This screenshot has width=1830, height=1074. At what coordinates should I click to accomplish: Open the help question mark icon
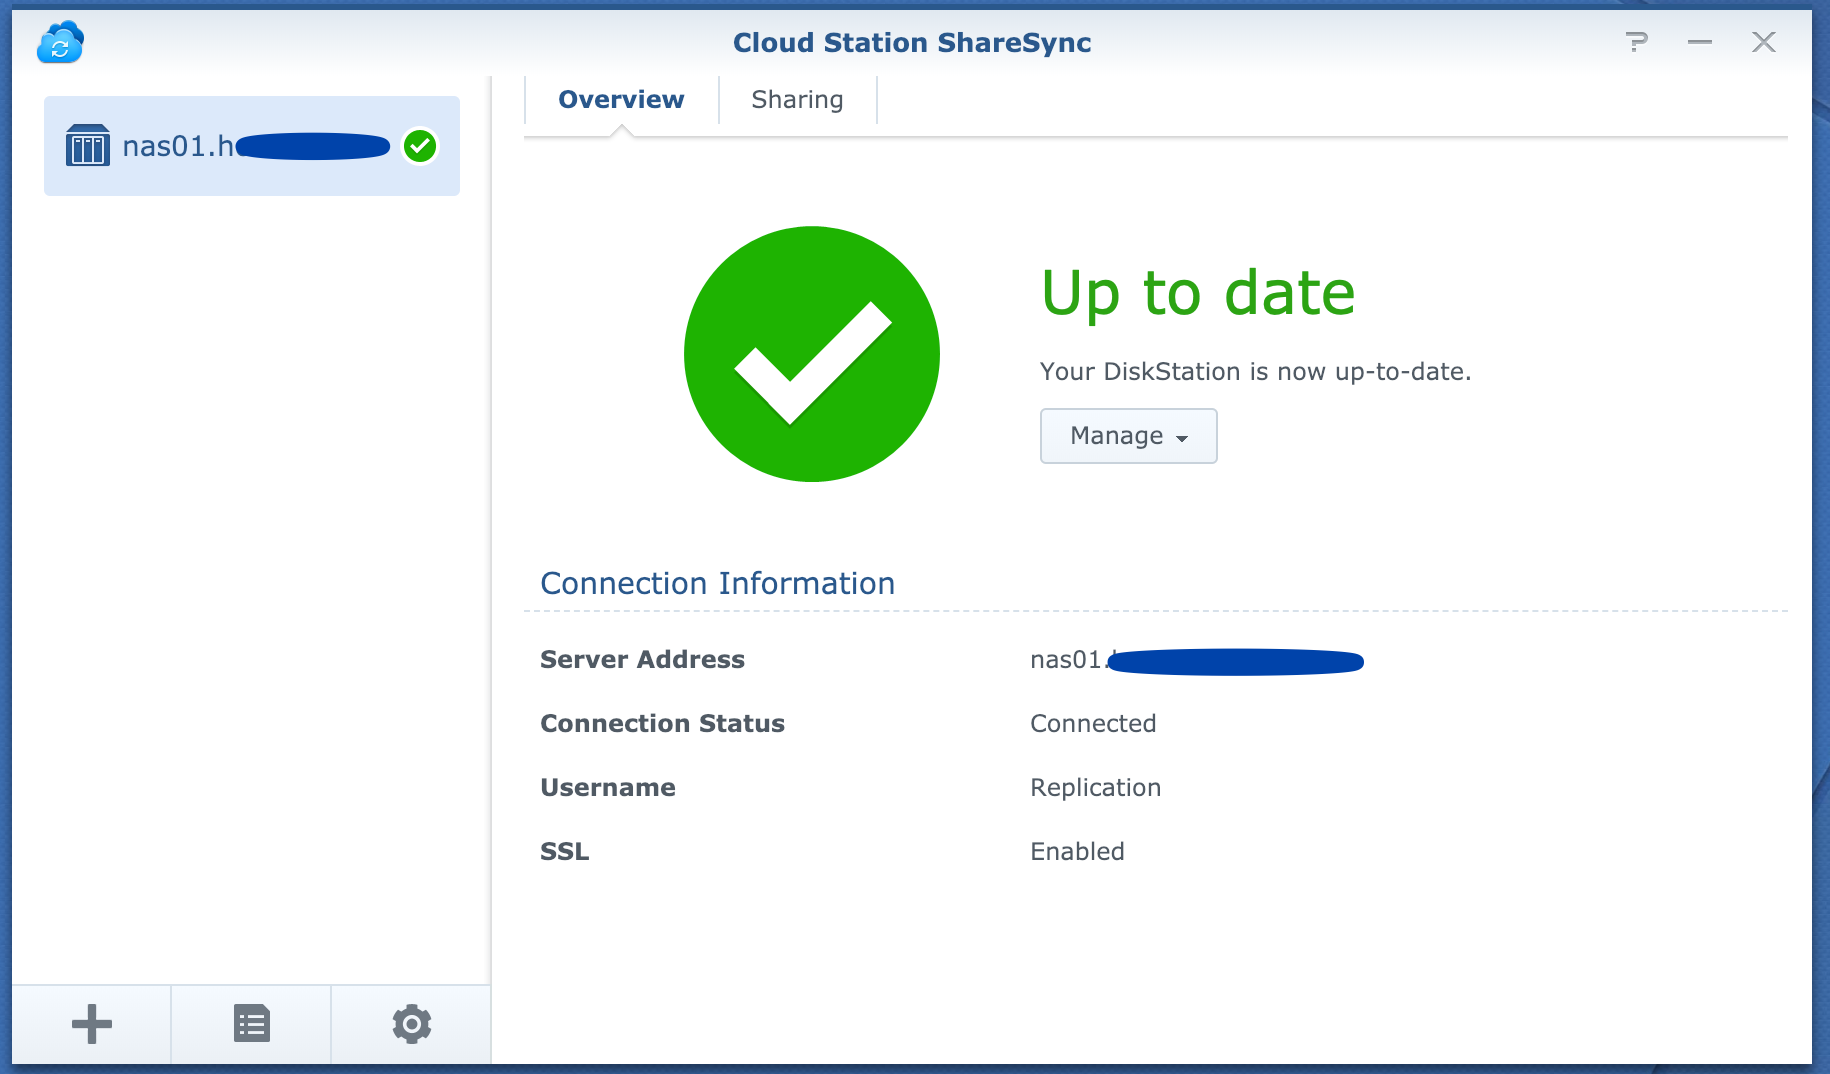point(1636,42)
